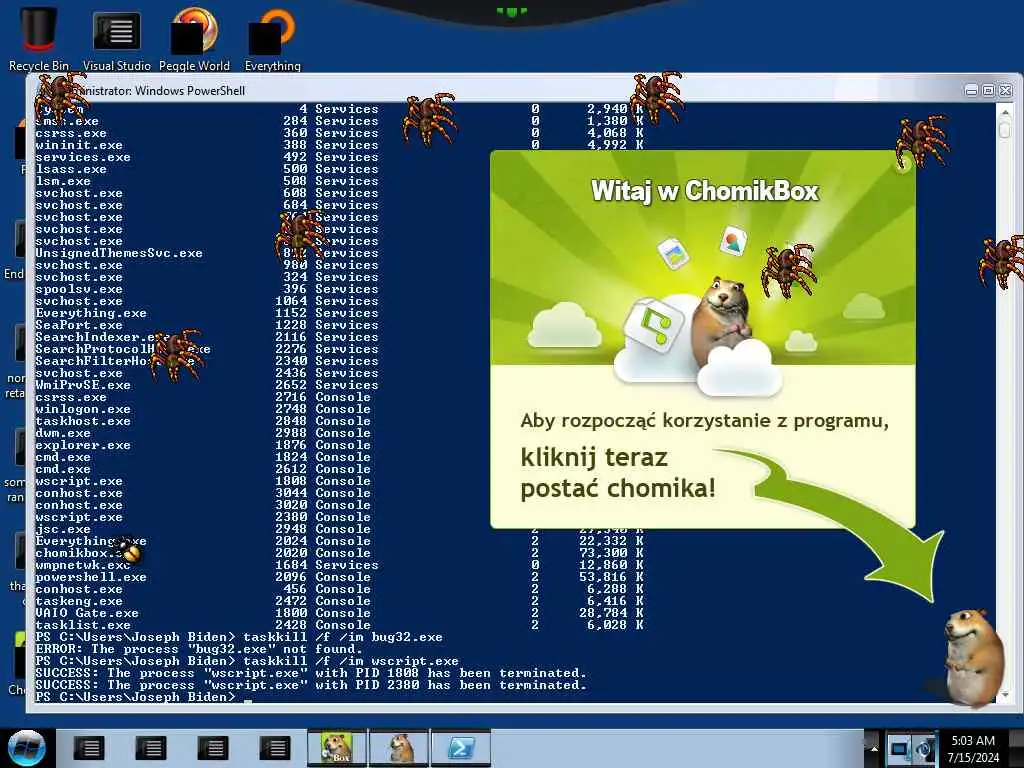This screenshot has height=768, width=1024.
Task: Click the 28,784 K memory value
Action: coord(611,613)
